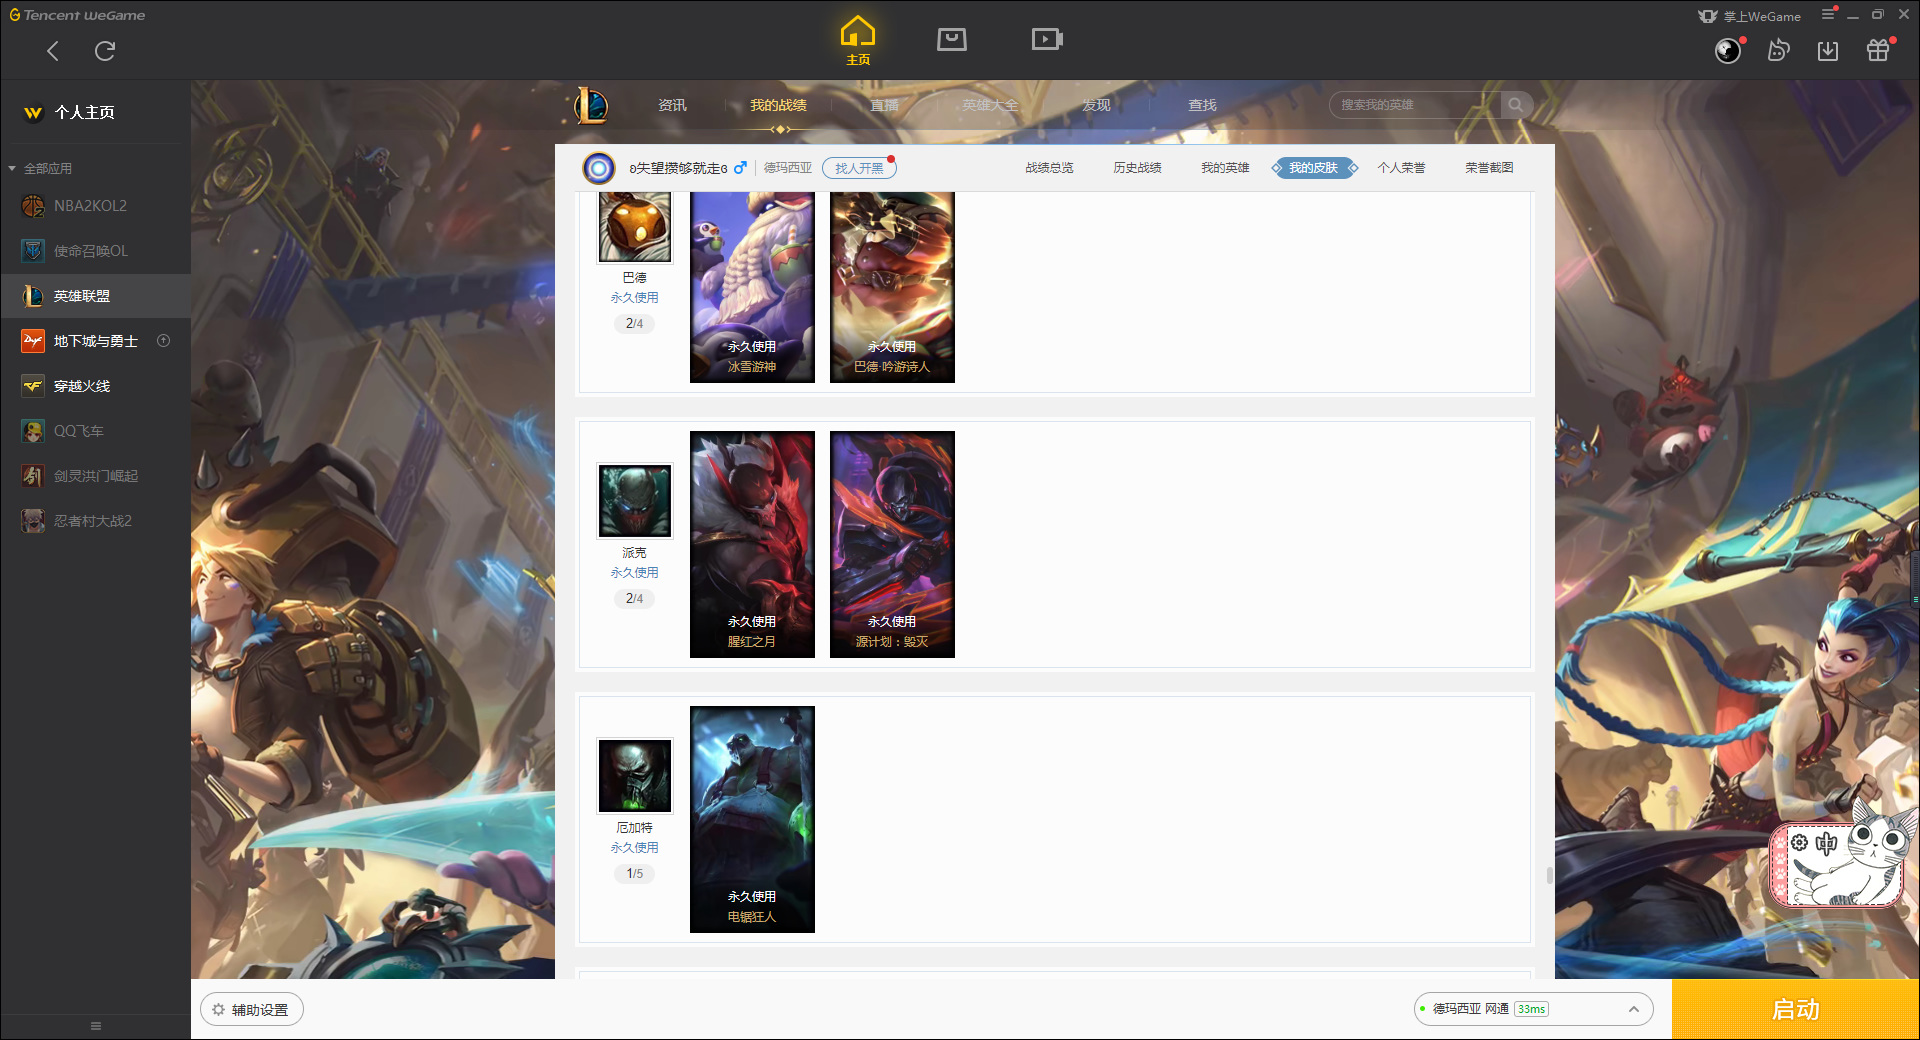Open the gift box rewards icon
The width and height of the screenshot is (1920, 1040).
1878,50
